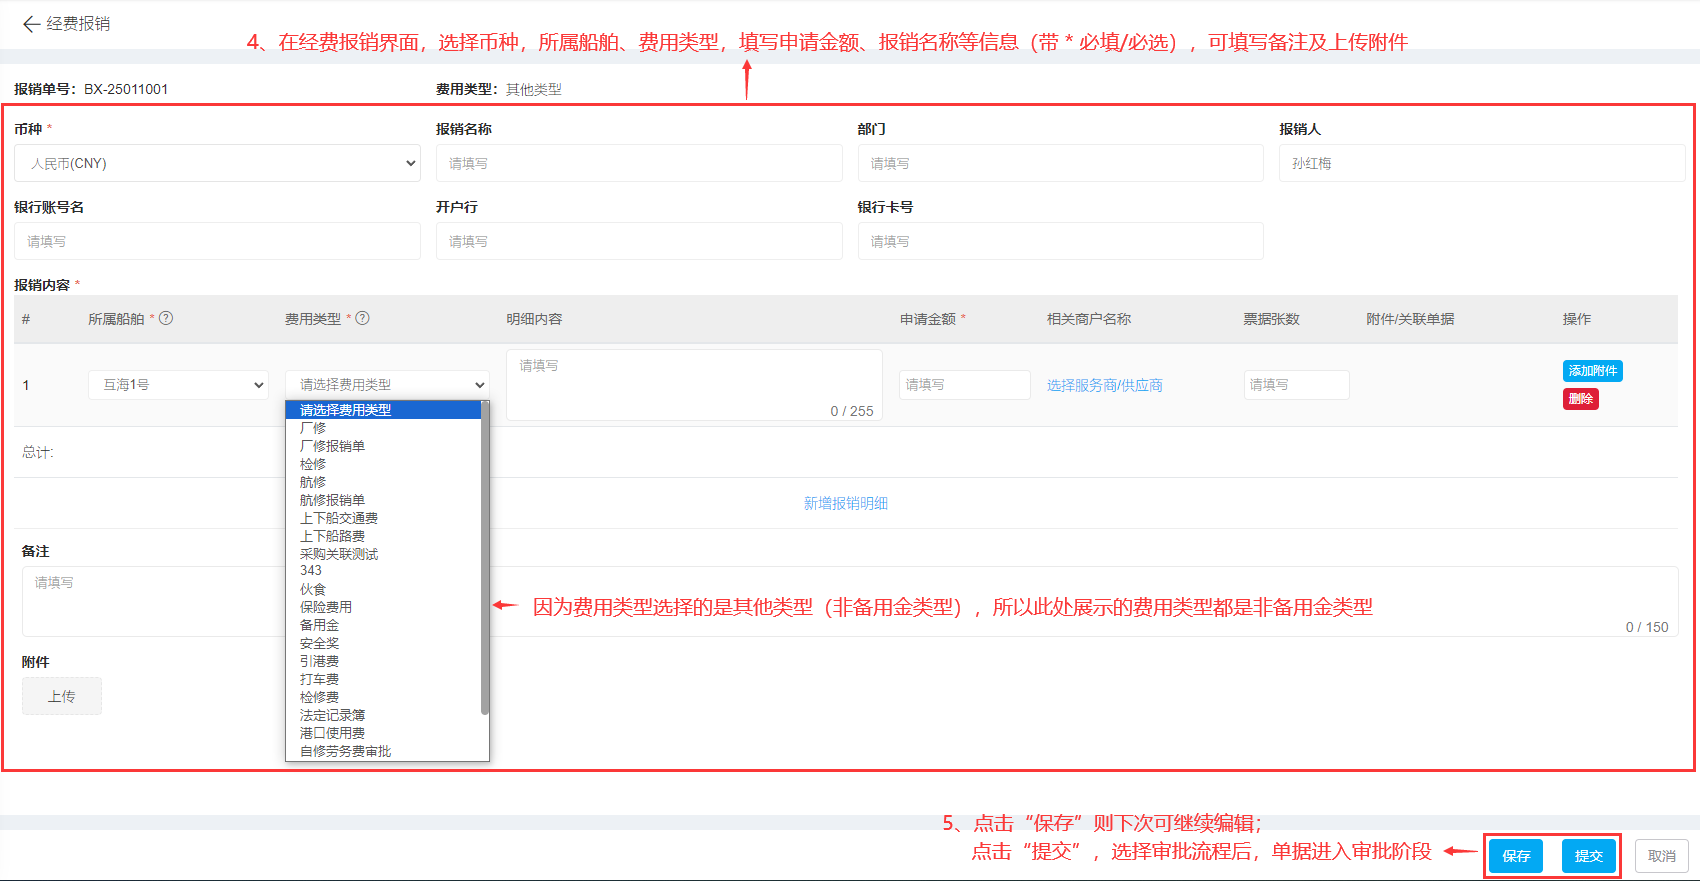Viewport: 1700px width, 881px height.
Task: Click the 部门 input field
Action: click(x=1061, y=163)
